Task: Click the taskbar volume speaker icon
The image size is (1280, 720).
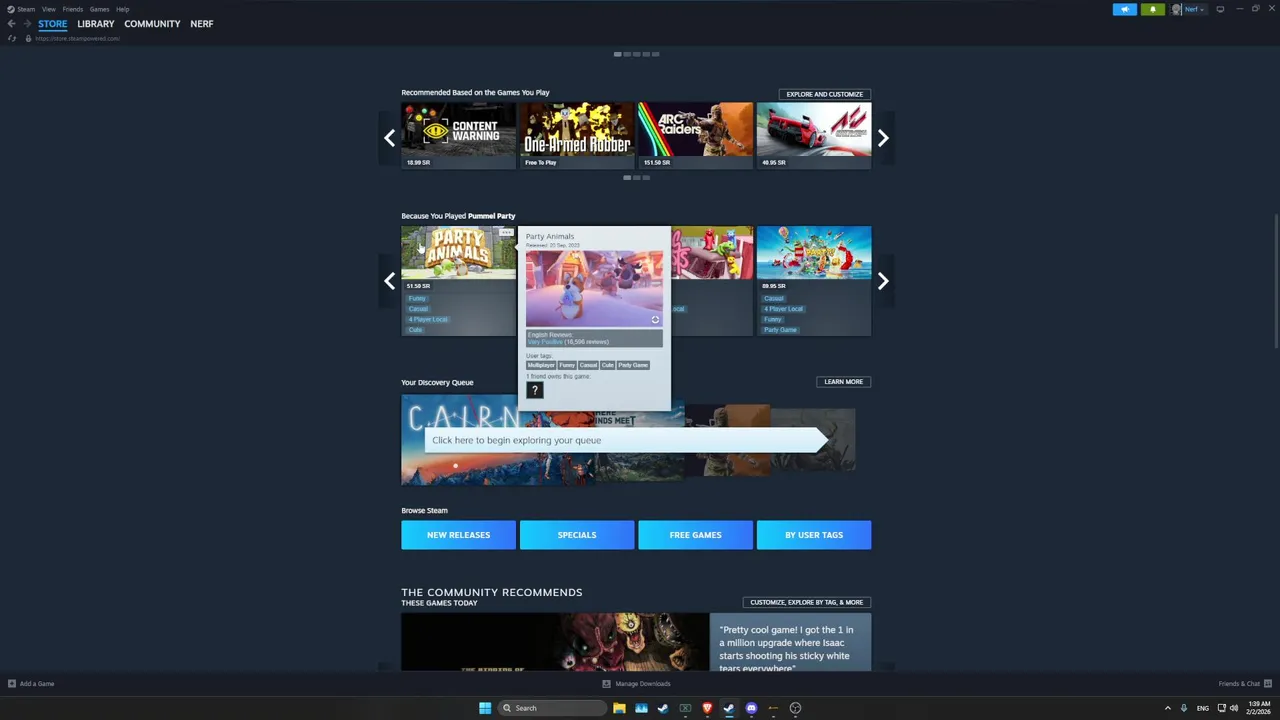Action: pyautogui.click(x=1234, y=708)
